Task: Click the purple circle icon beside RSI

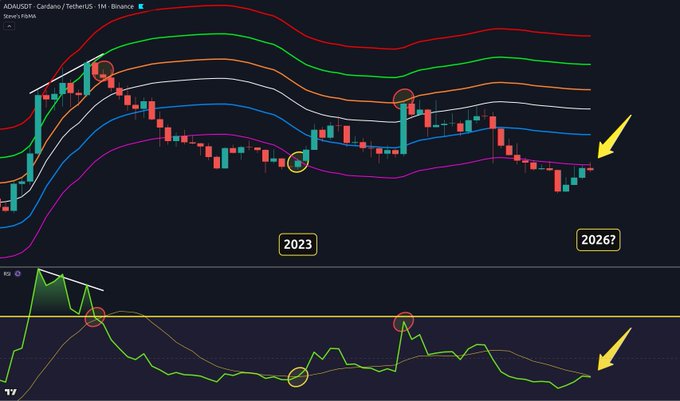Action: point(18,274)
